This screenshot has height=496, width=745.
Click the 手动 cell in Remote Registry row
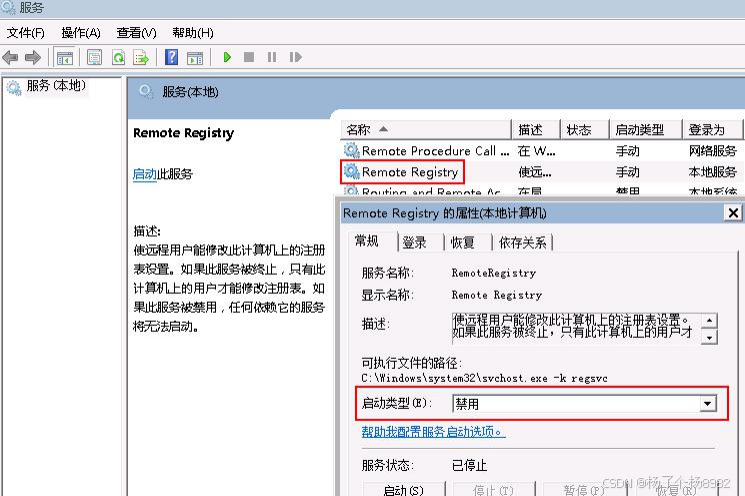pos(628,172)
